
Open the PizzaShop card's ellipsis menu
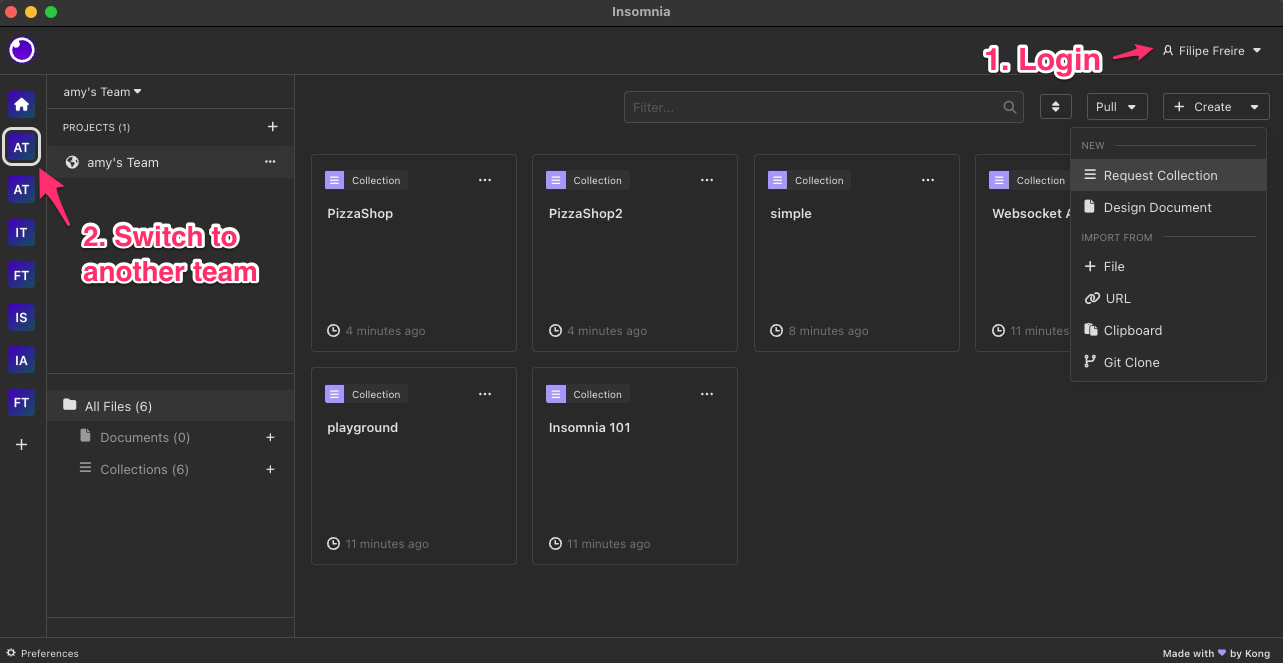coord(485,180)
